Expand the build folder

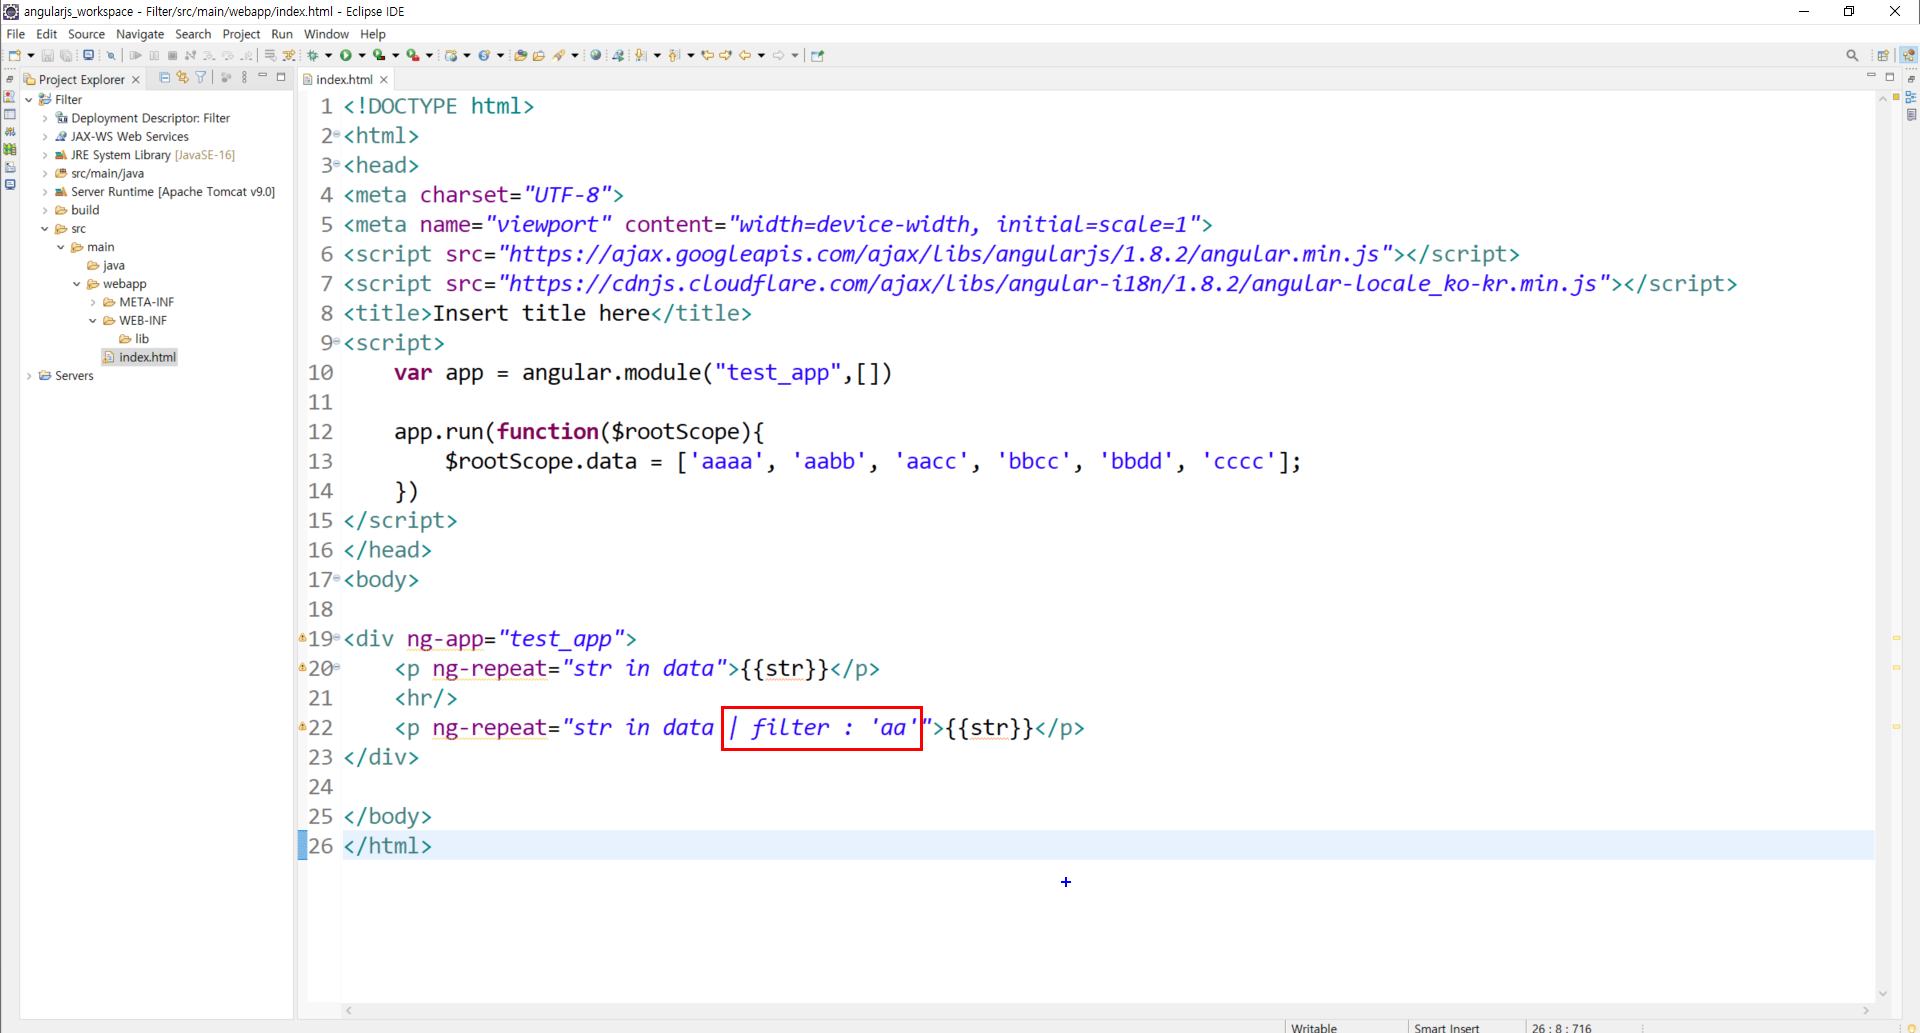click(45, 210)
